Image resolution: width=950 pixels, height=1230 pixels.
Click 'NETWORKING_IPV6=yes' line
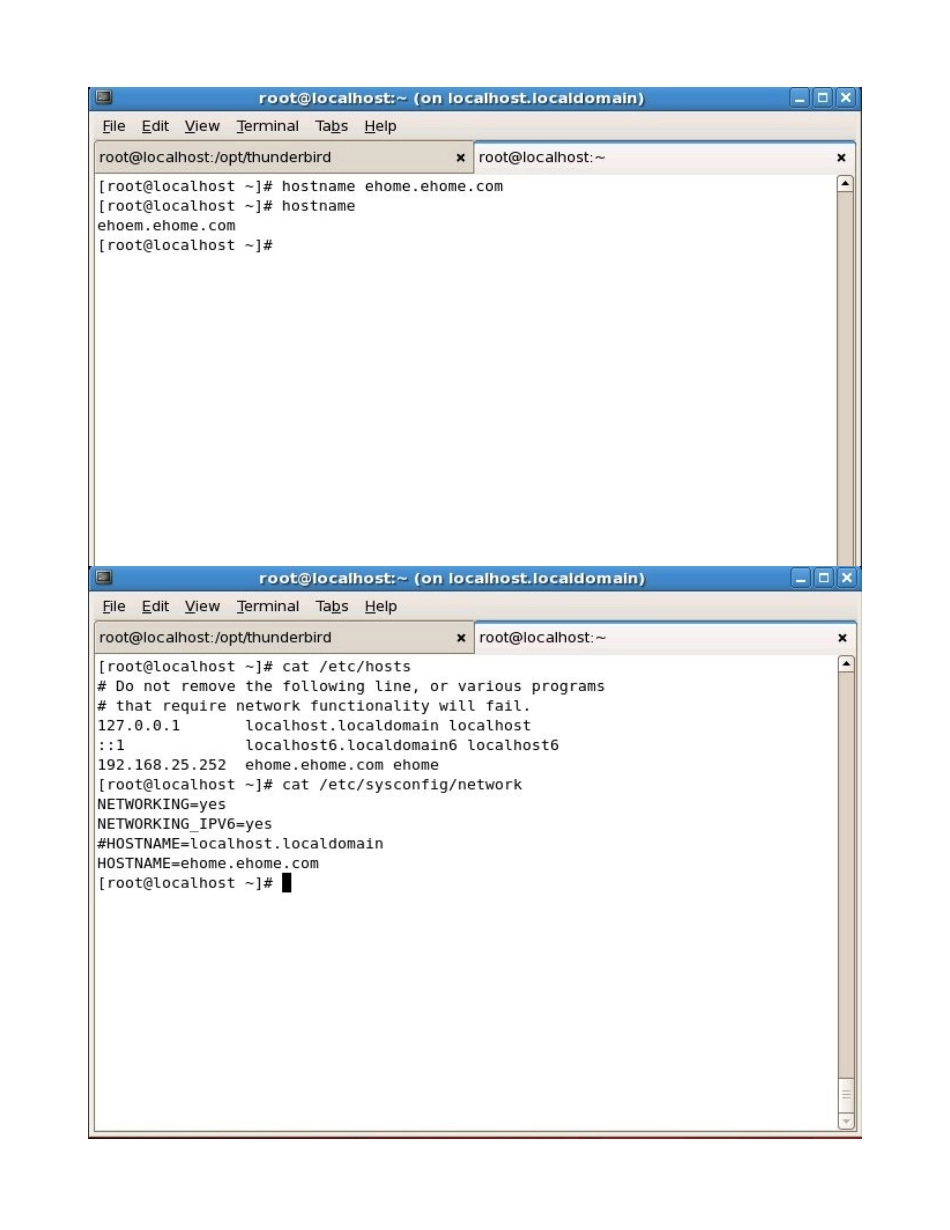click(185, 824)
